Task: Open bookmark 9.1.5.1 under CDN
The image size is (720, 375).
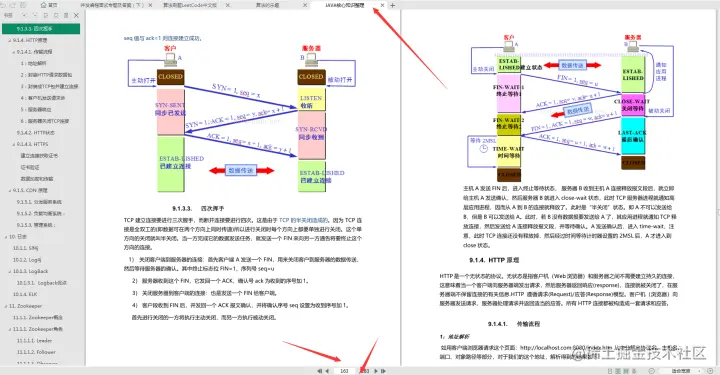Action: click(39, 202)
